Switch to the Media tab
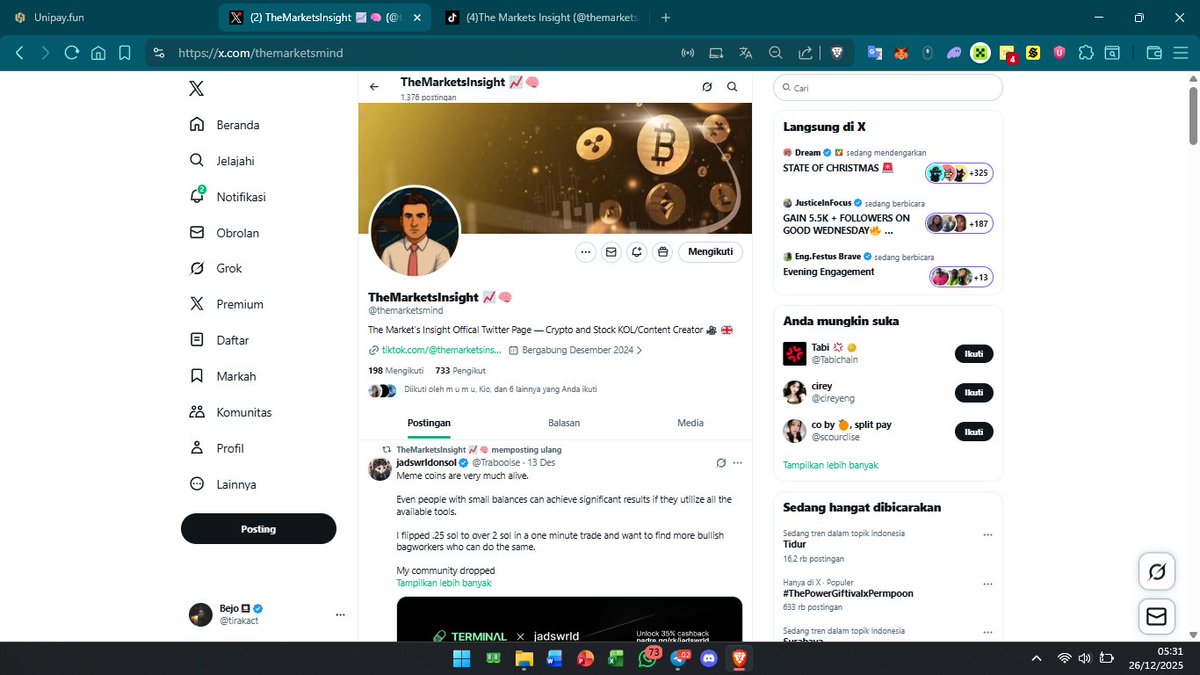This screenshot has height=675, width=1200. 689,423
